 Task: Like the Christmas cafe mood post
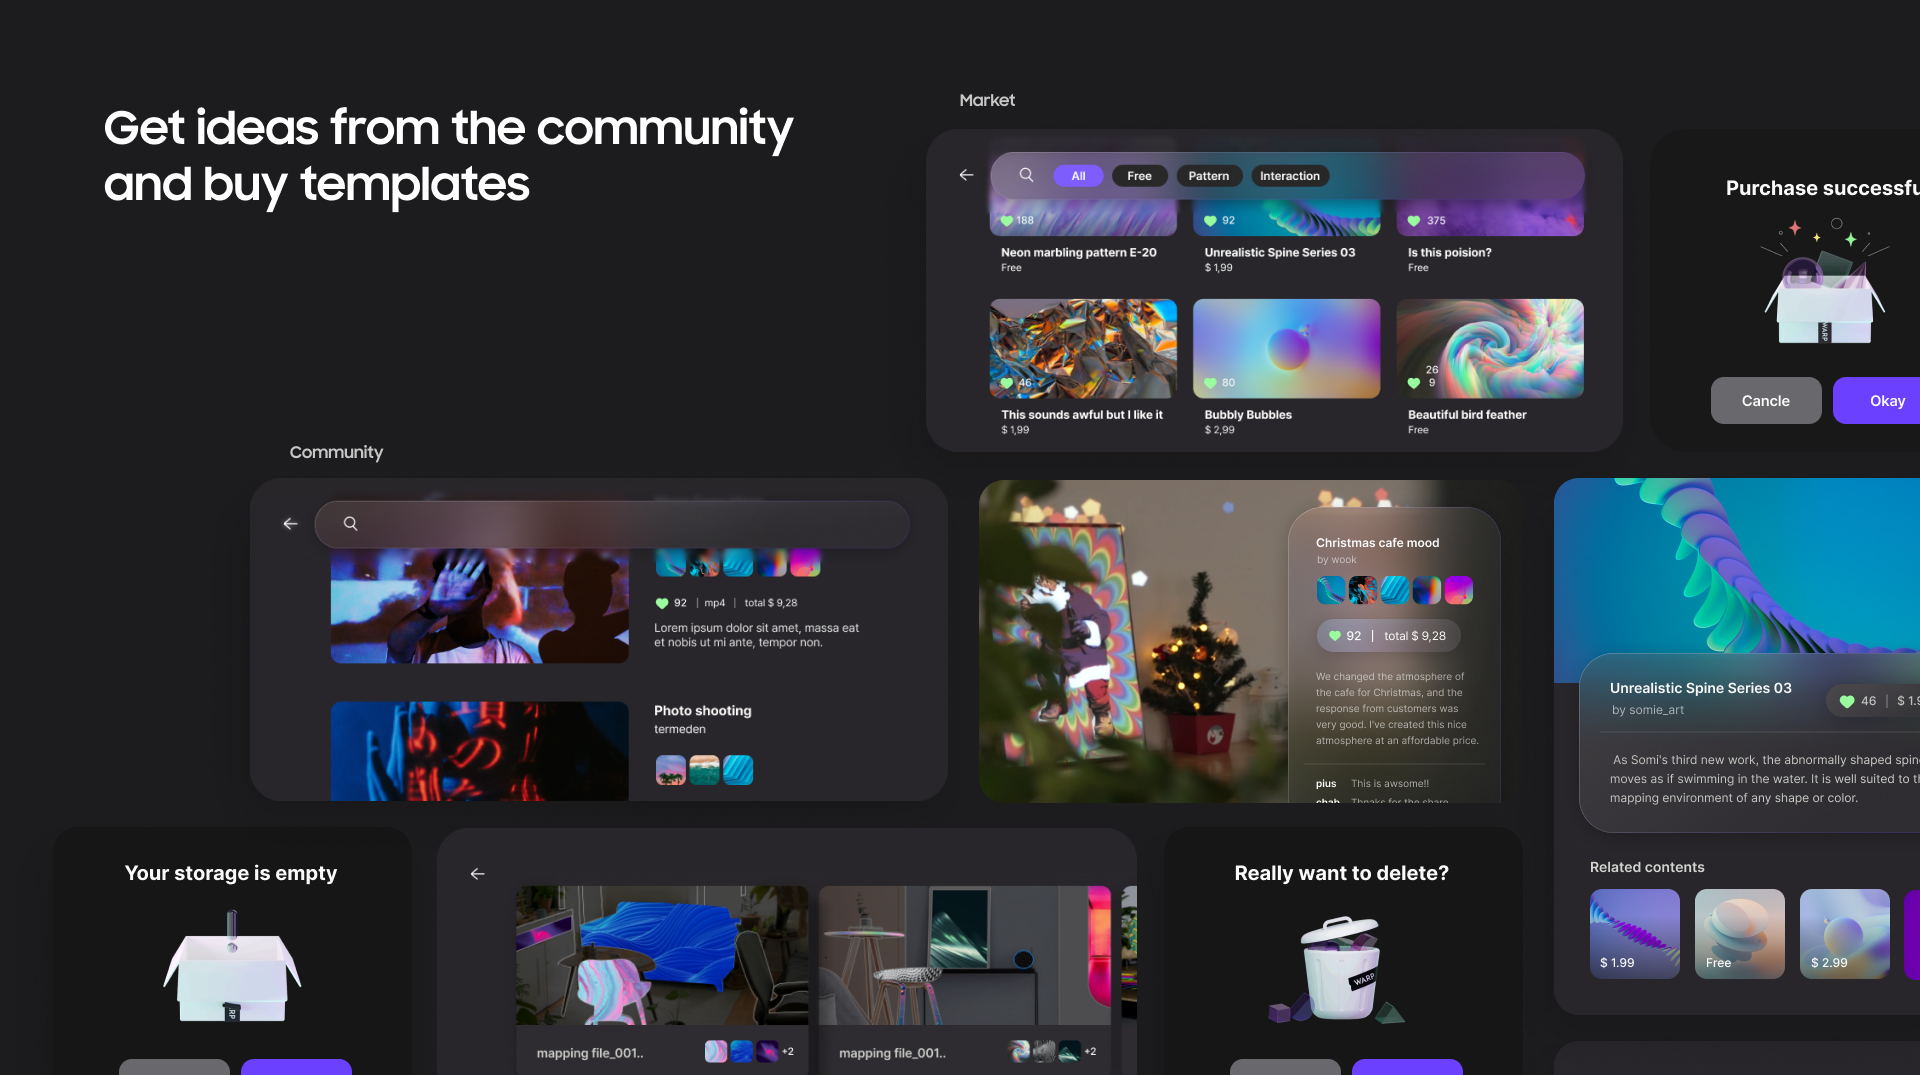(x=1335, y=635)
